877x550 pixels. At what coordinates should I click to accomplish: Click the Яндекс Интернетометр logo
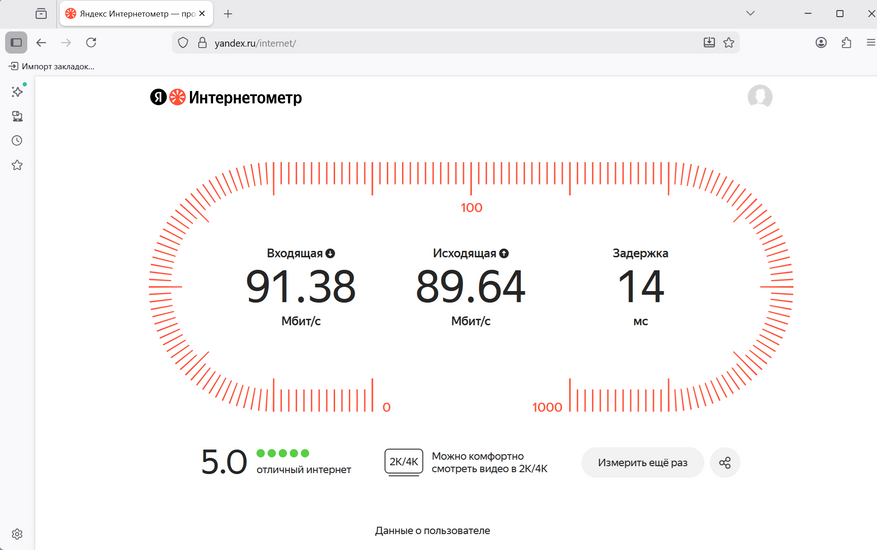click(226, 98)
